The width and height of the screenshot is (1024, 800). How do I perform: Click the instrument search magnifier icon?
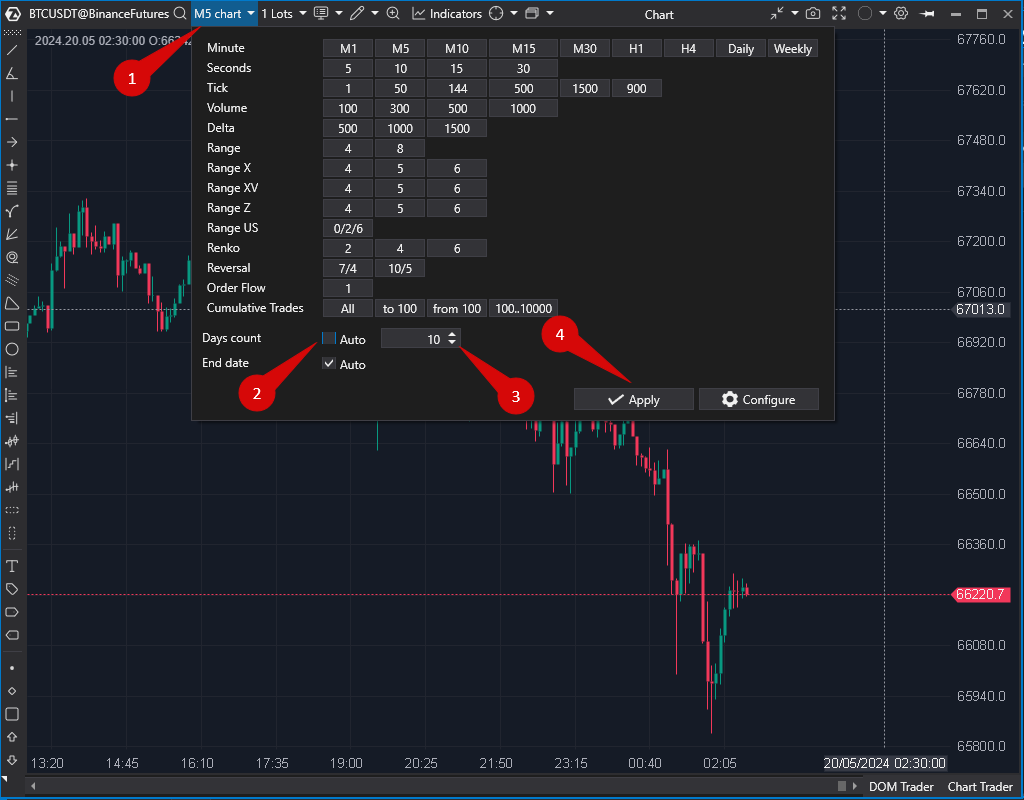point(180,13)
